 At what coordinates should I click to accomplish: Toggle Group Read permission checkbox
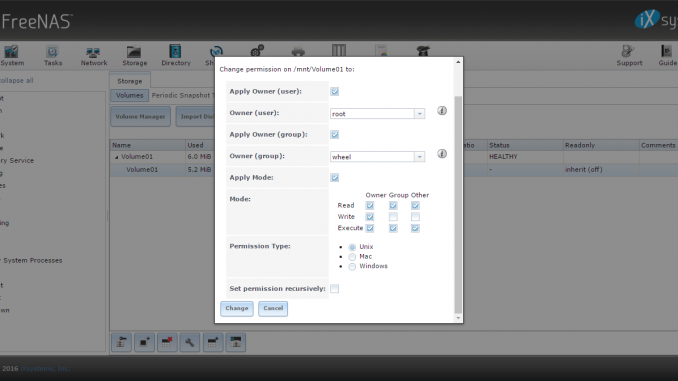tap(393, 205)
